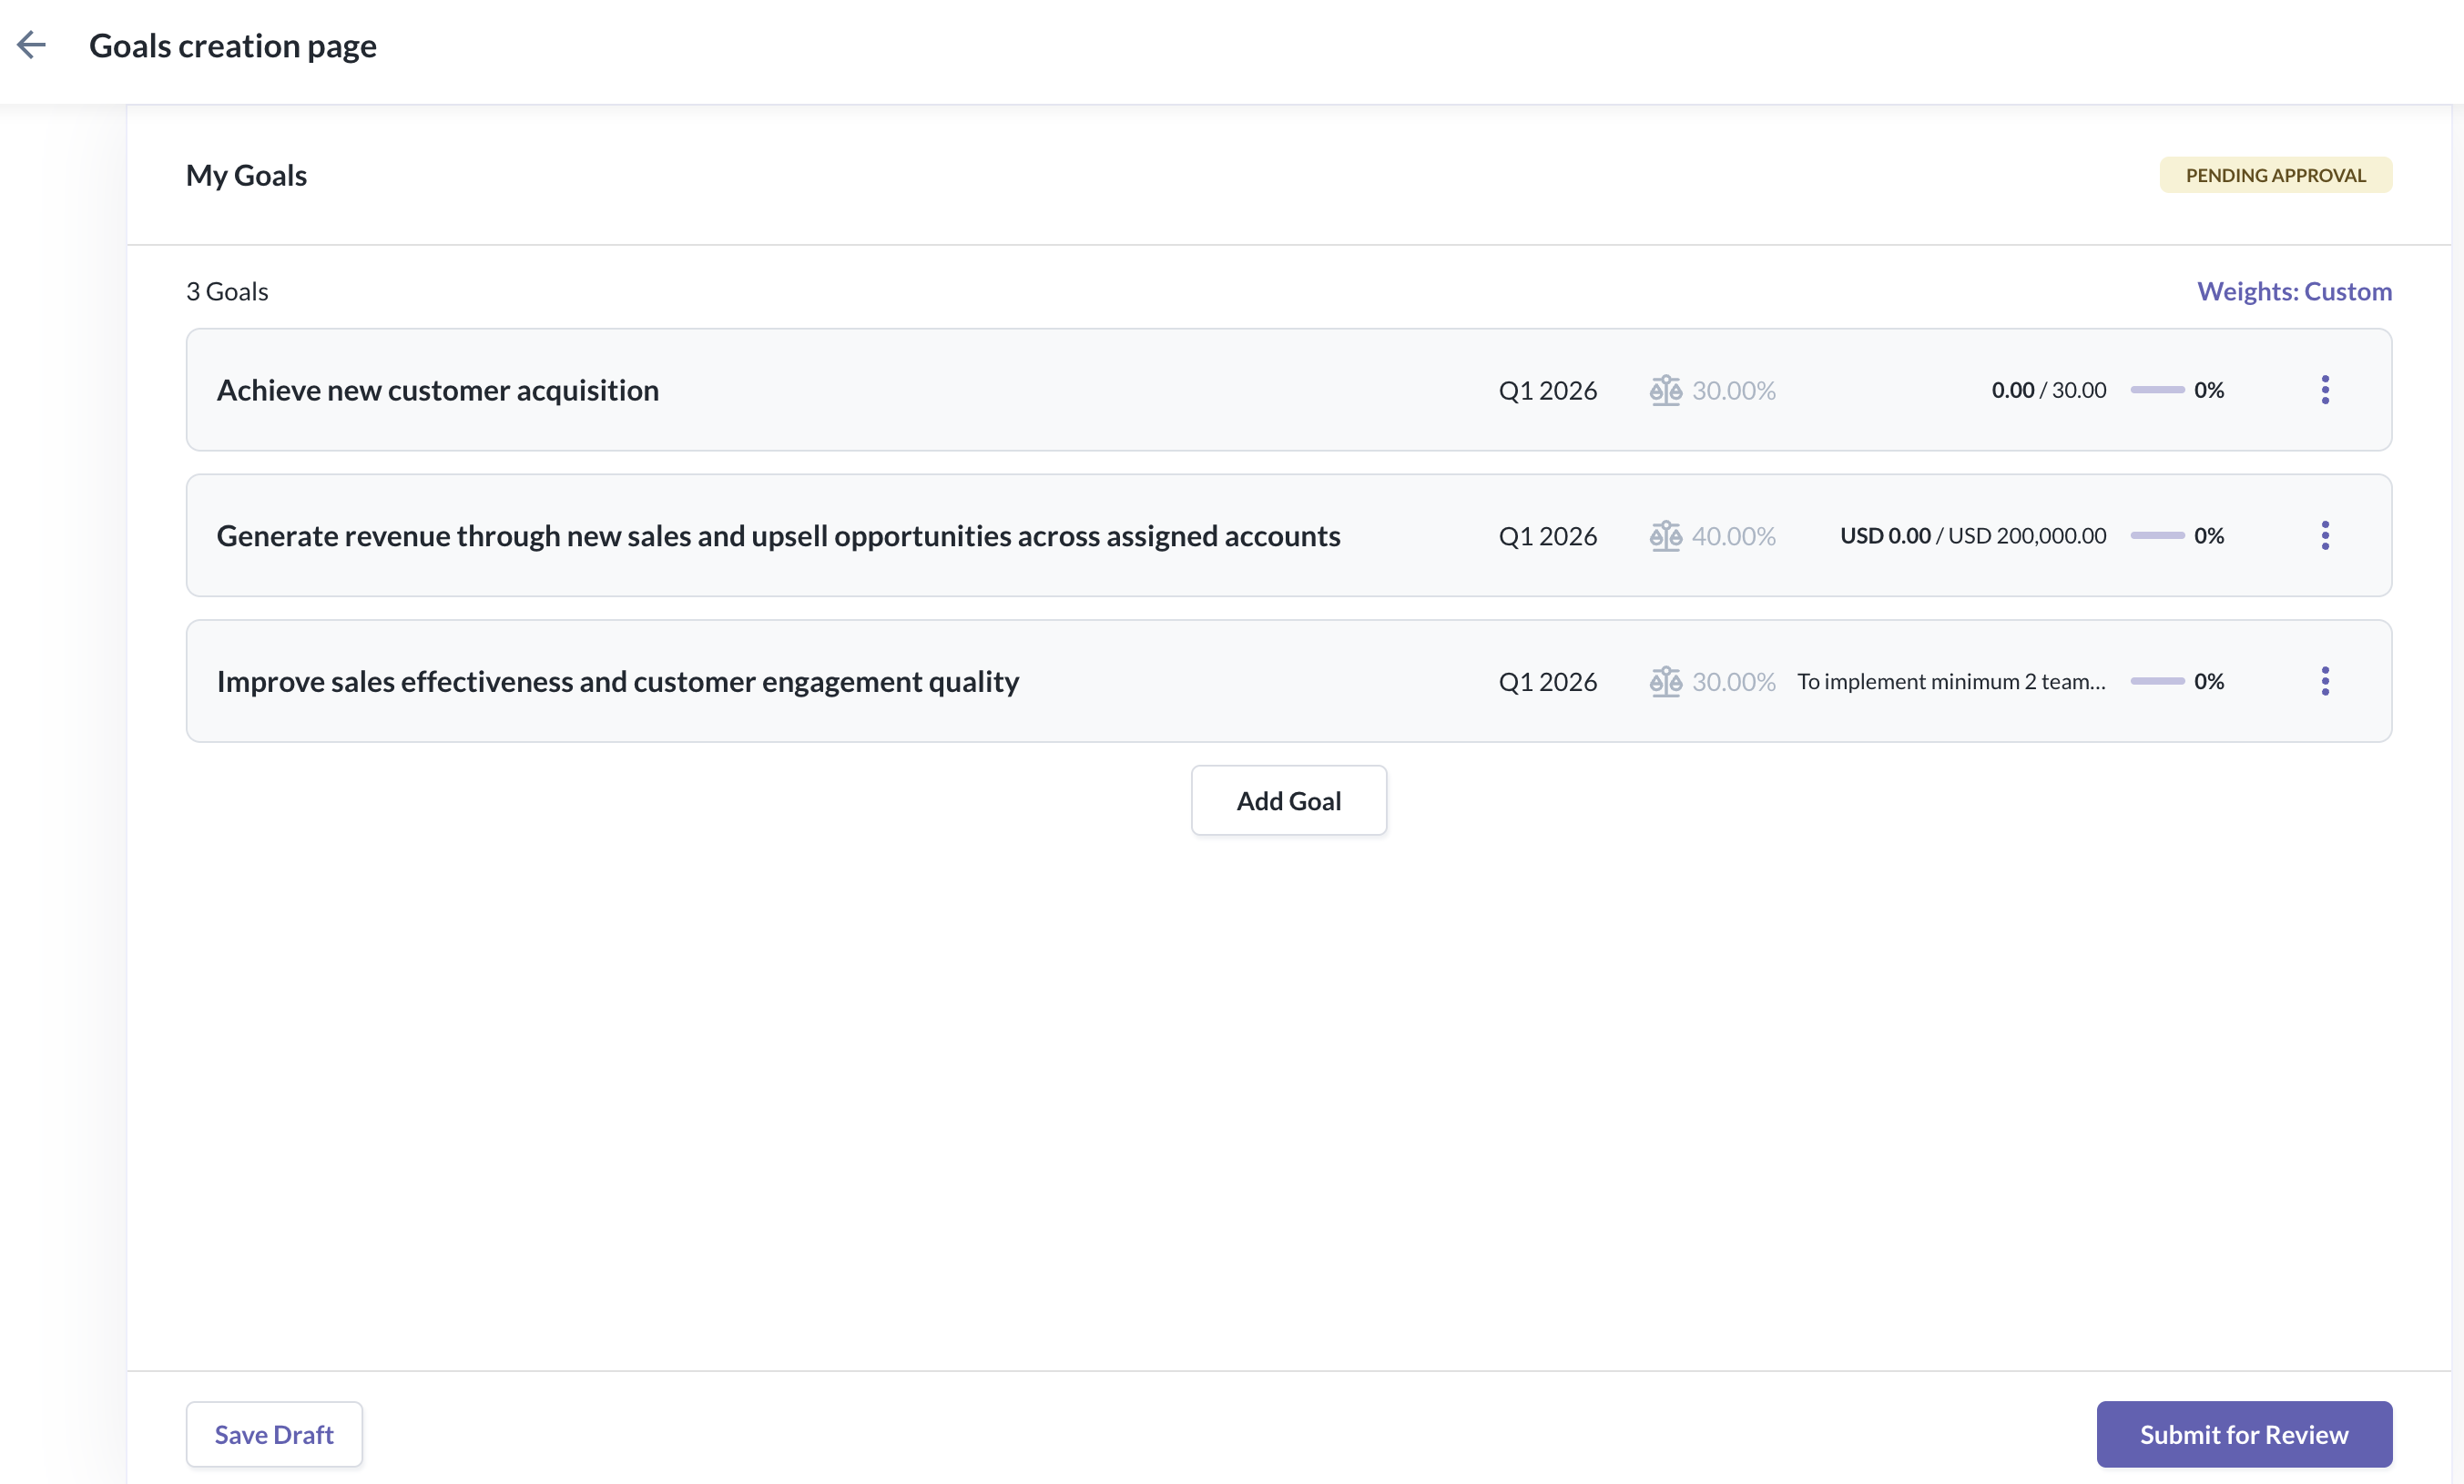Viewport: 2464px width, 1484px height.
Task: Click weight scale icon beside 30.00% first goal
Action: pos(1665,390)
